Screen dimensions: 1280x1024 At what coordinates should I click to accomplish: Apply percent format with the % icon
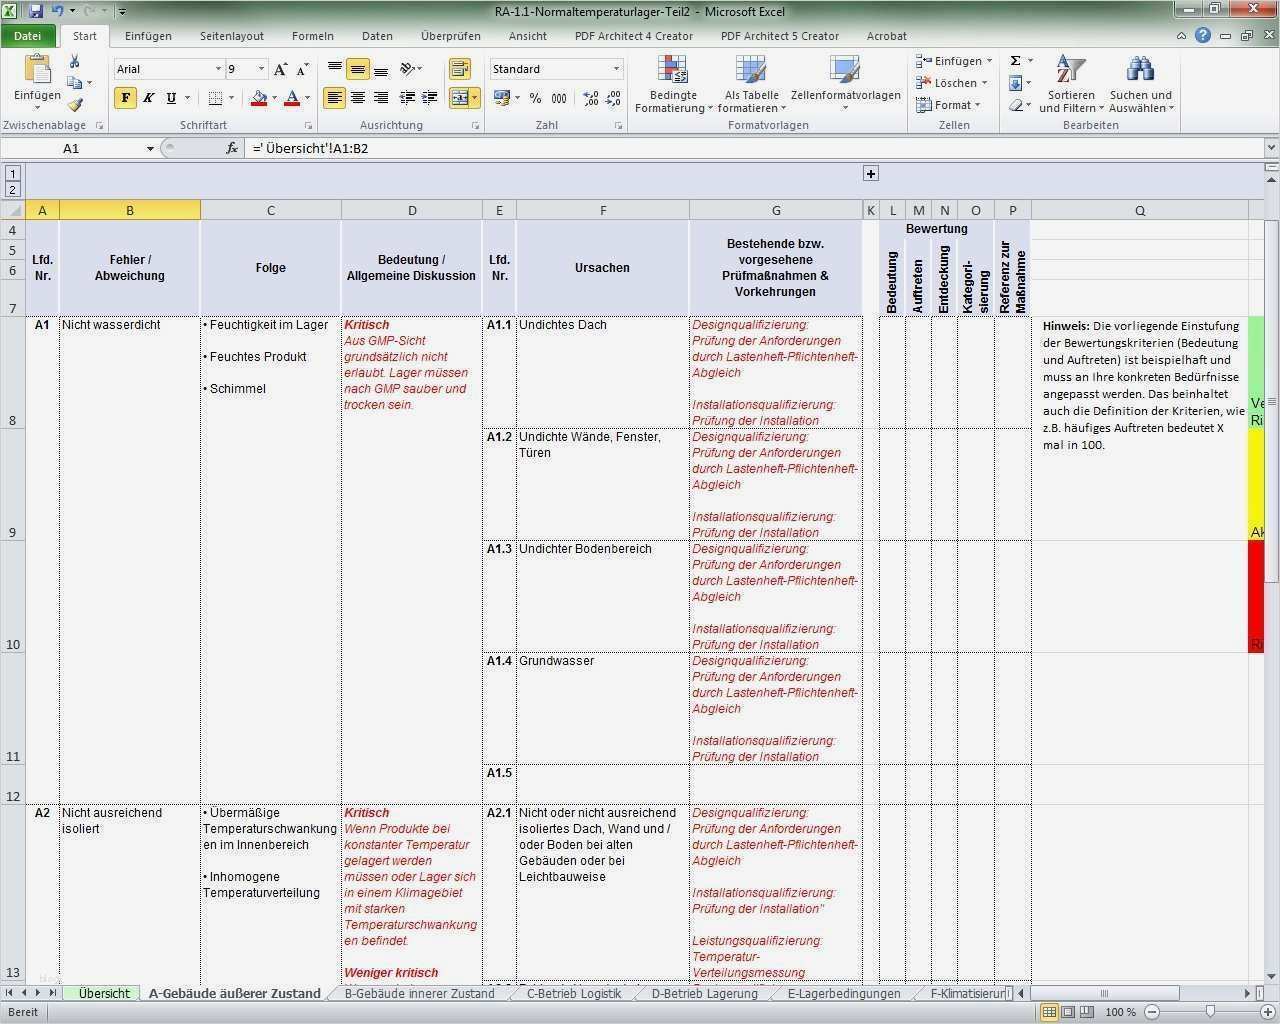click(x=536, y=98)
